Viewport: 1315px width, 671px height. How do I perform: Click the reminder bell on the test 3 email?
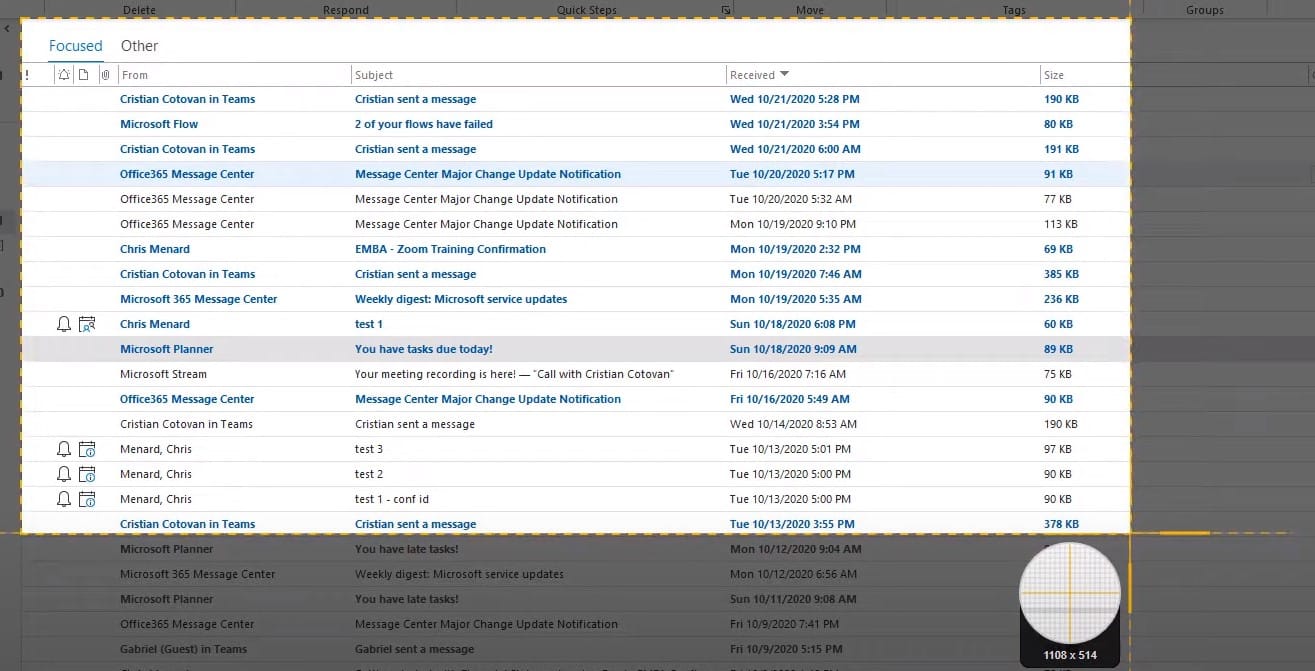pos(64,449)
